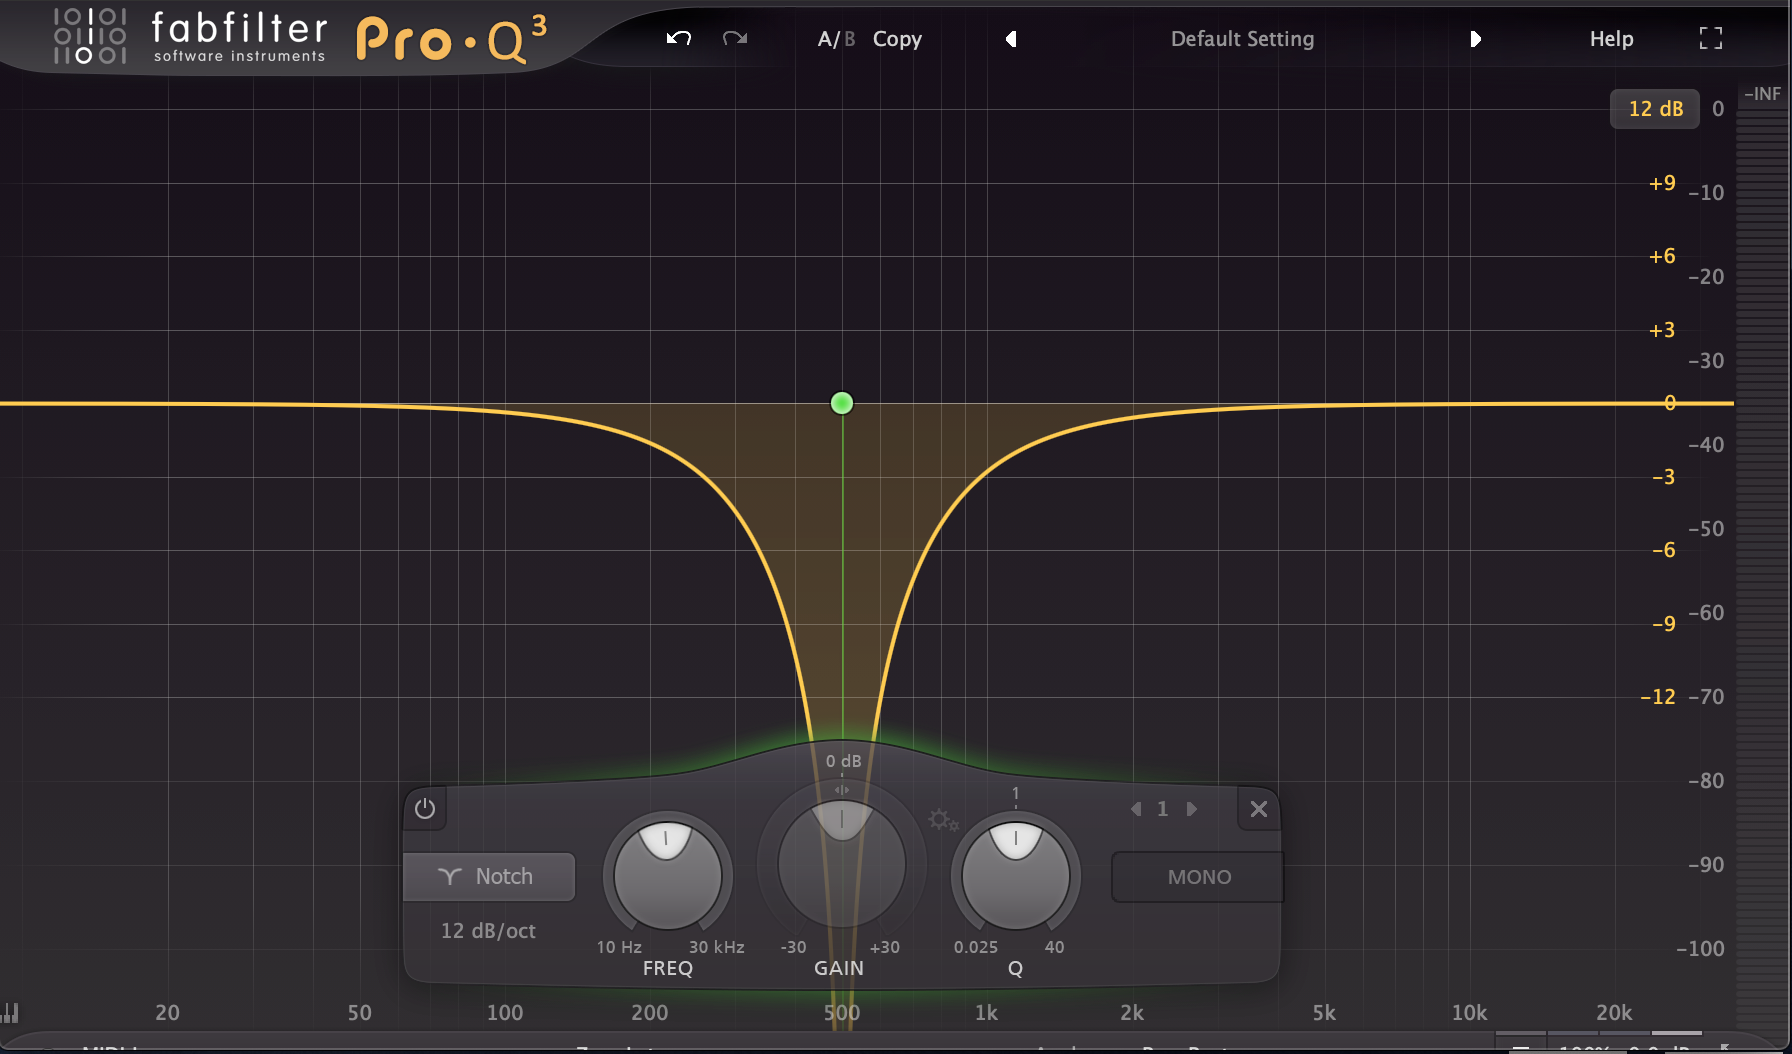Select the green EQ band dot at 500 Hz
The width and height of the screenshot is (1792, 1054).
842,403
